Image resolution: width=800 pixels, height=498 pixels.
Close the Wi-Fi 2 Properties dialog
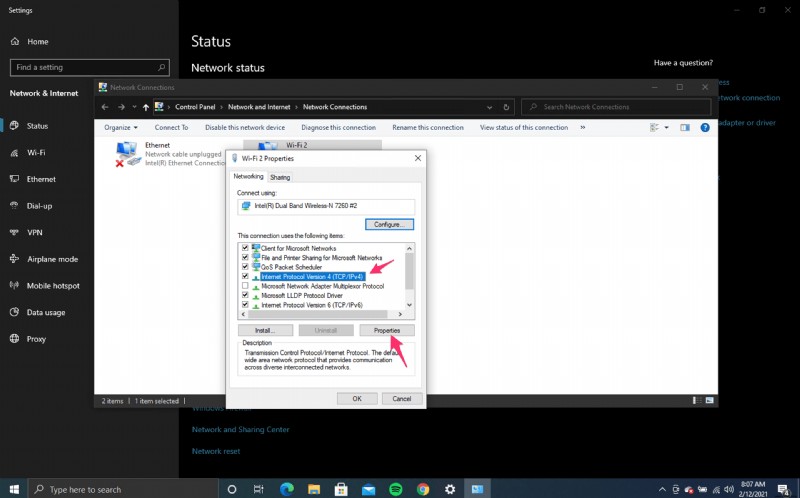pos(418,158)
